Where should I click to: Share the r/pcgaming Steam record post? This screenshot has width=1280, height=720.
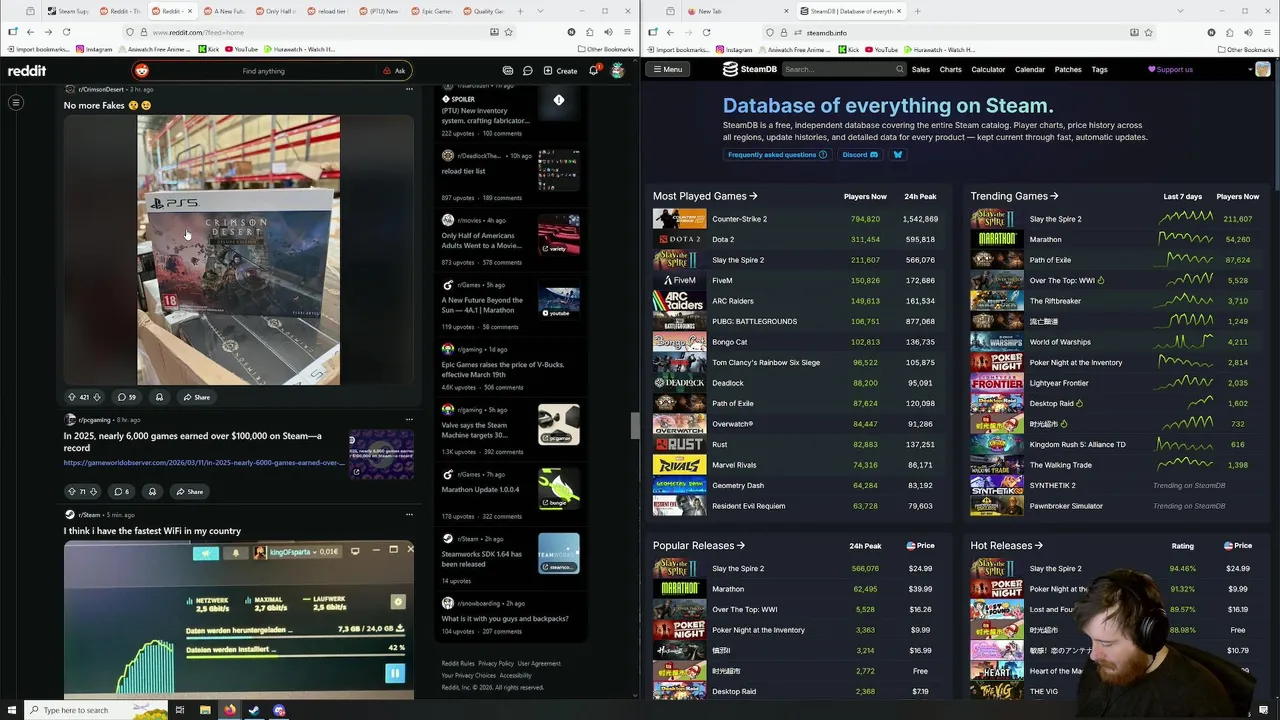tap(189, 491)
